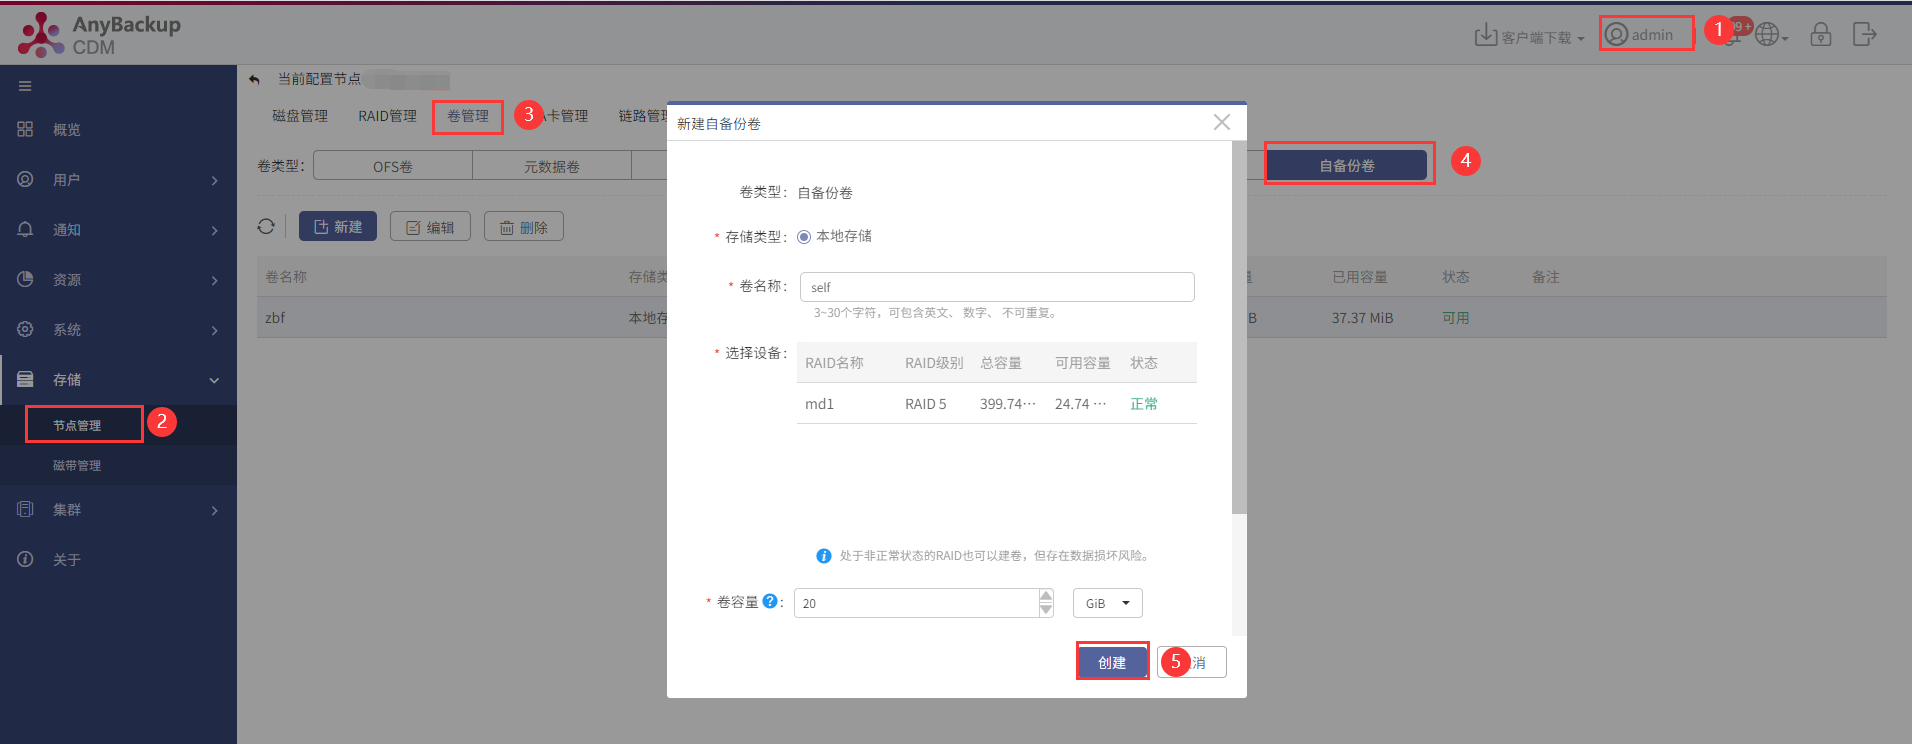Viewport: 1912px width, 744px height.
Task: Switch to the 磁盘管理 tab
Action: click(x=300, y=116)
